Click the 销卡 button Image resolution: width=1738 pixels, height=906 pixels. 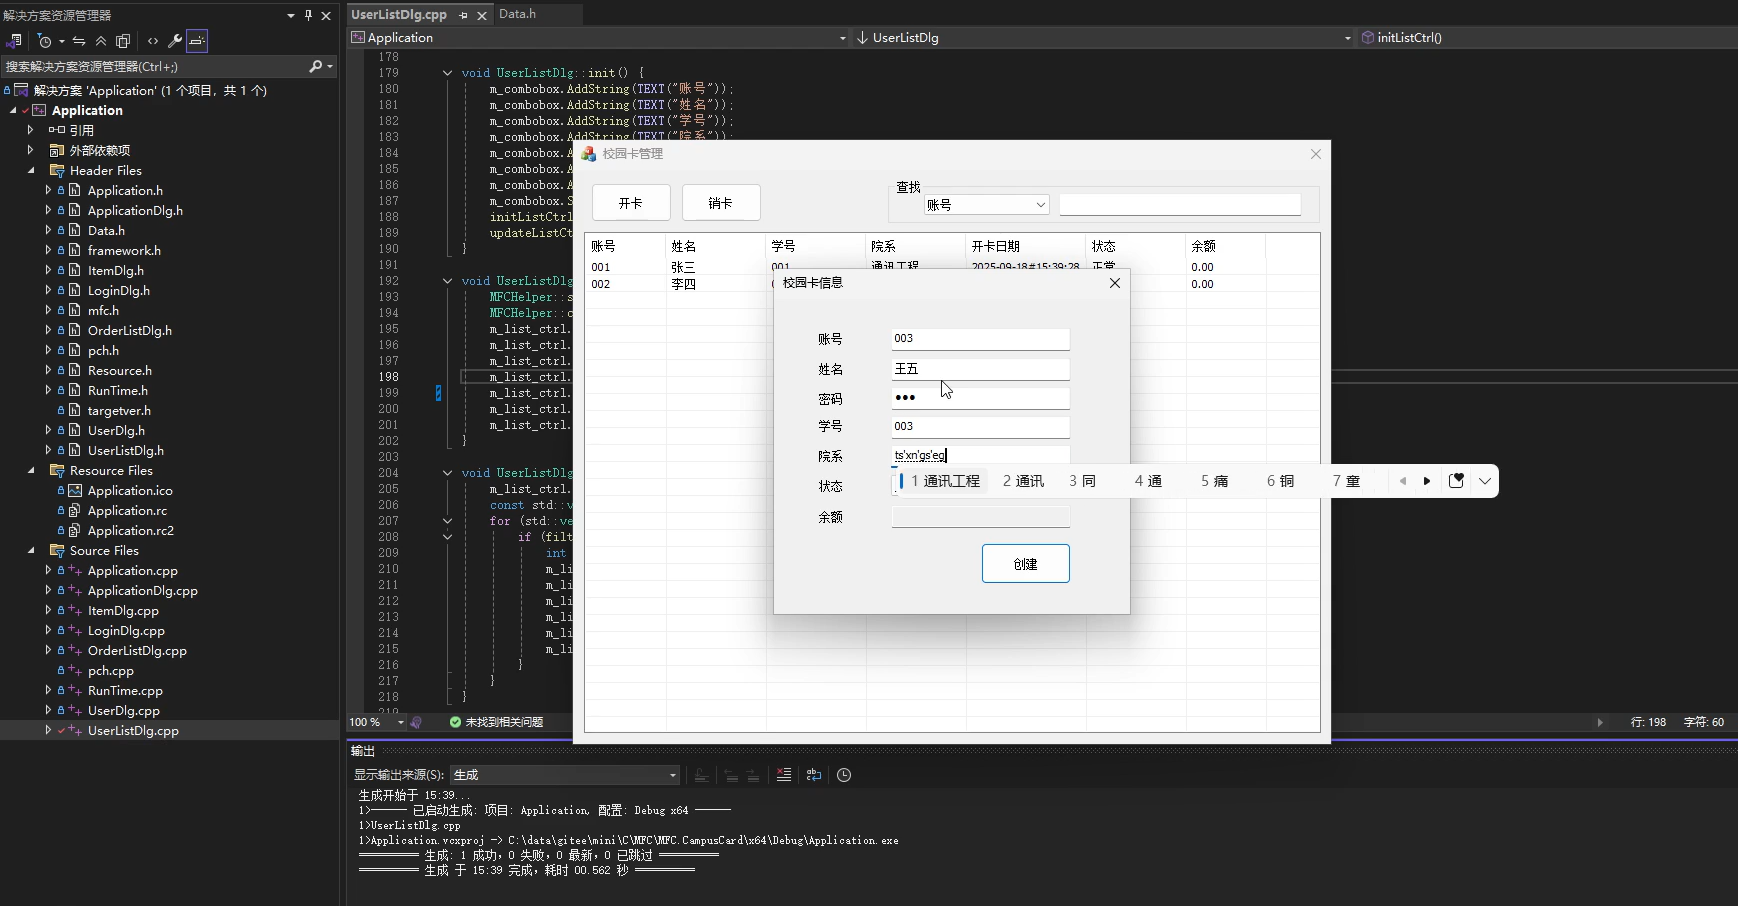(x=721, y=203)
